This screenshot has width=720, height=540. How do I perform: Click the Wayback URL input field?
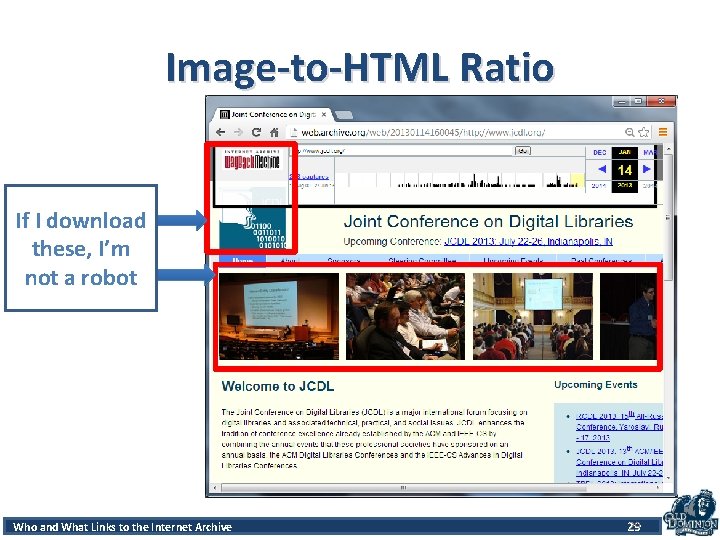click(x=402, y=151)
